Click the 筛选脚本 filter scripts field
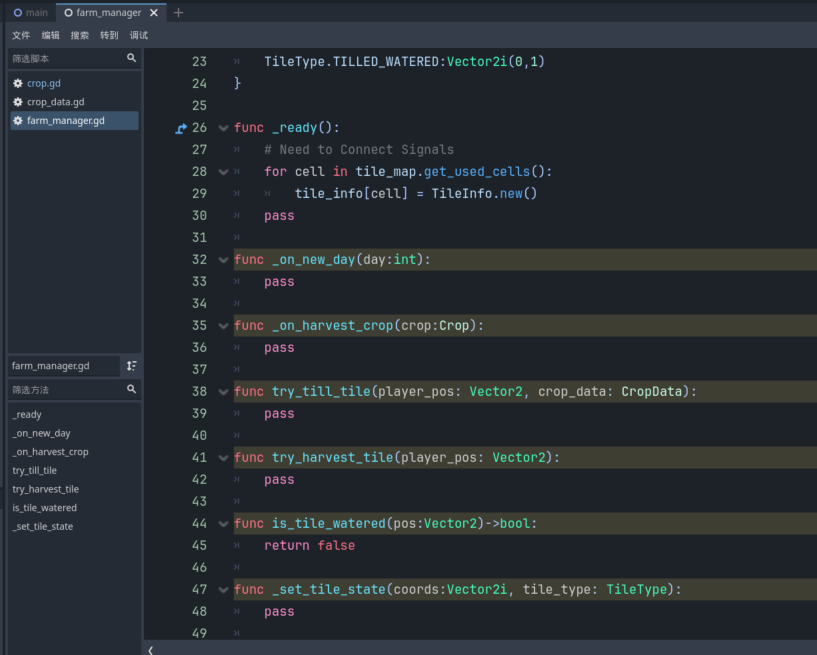 [65, 59]
